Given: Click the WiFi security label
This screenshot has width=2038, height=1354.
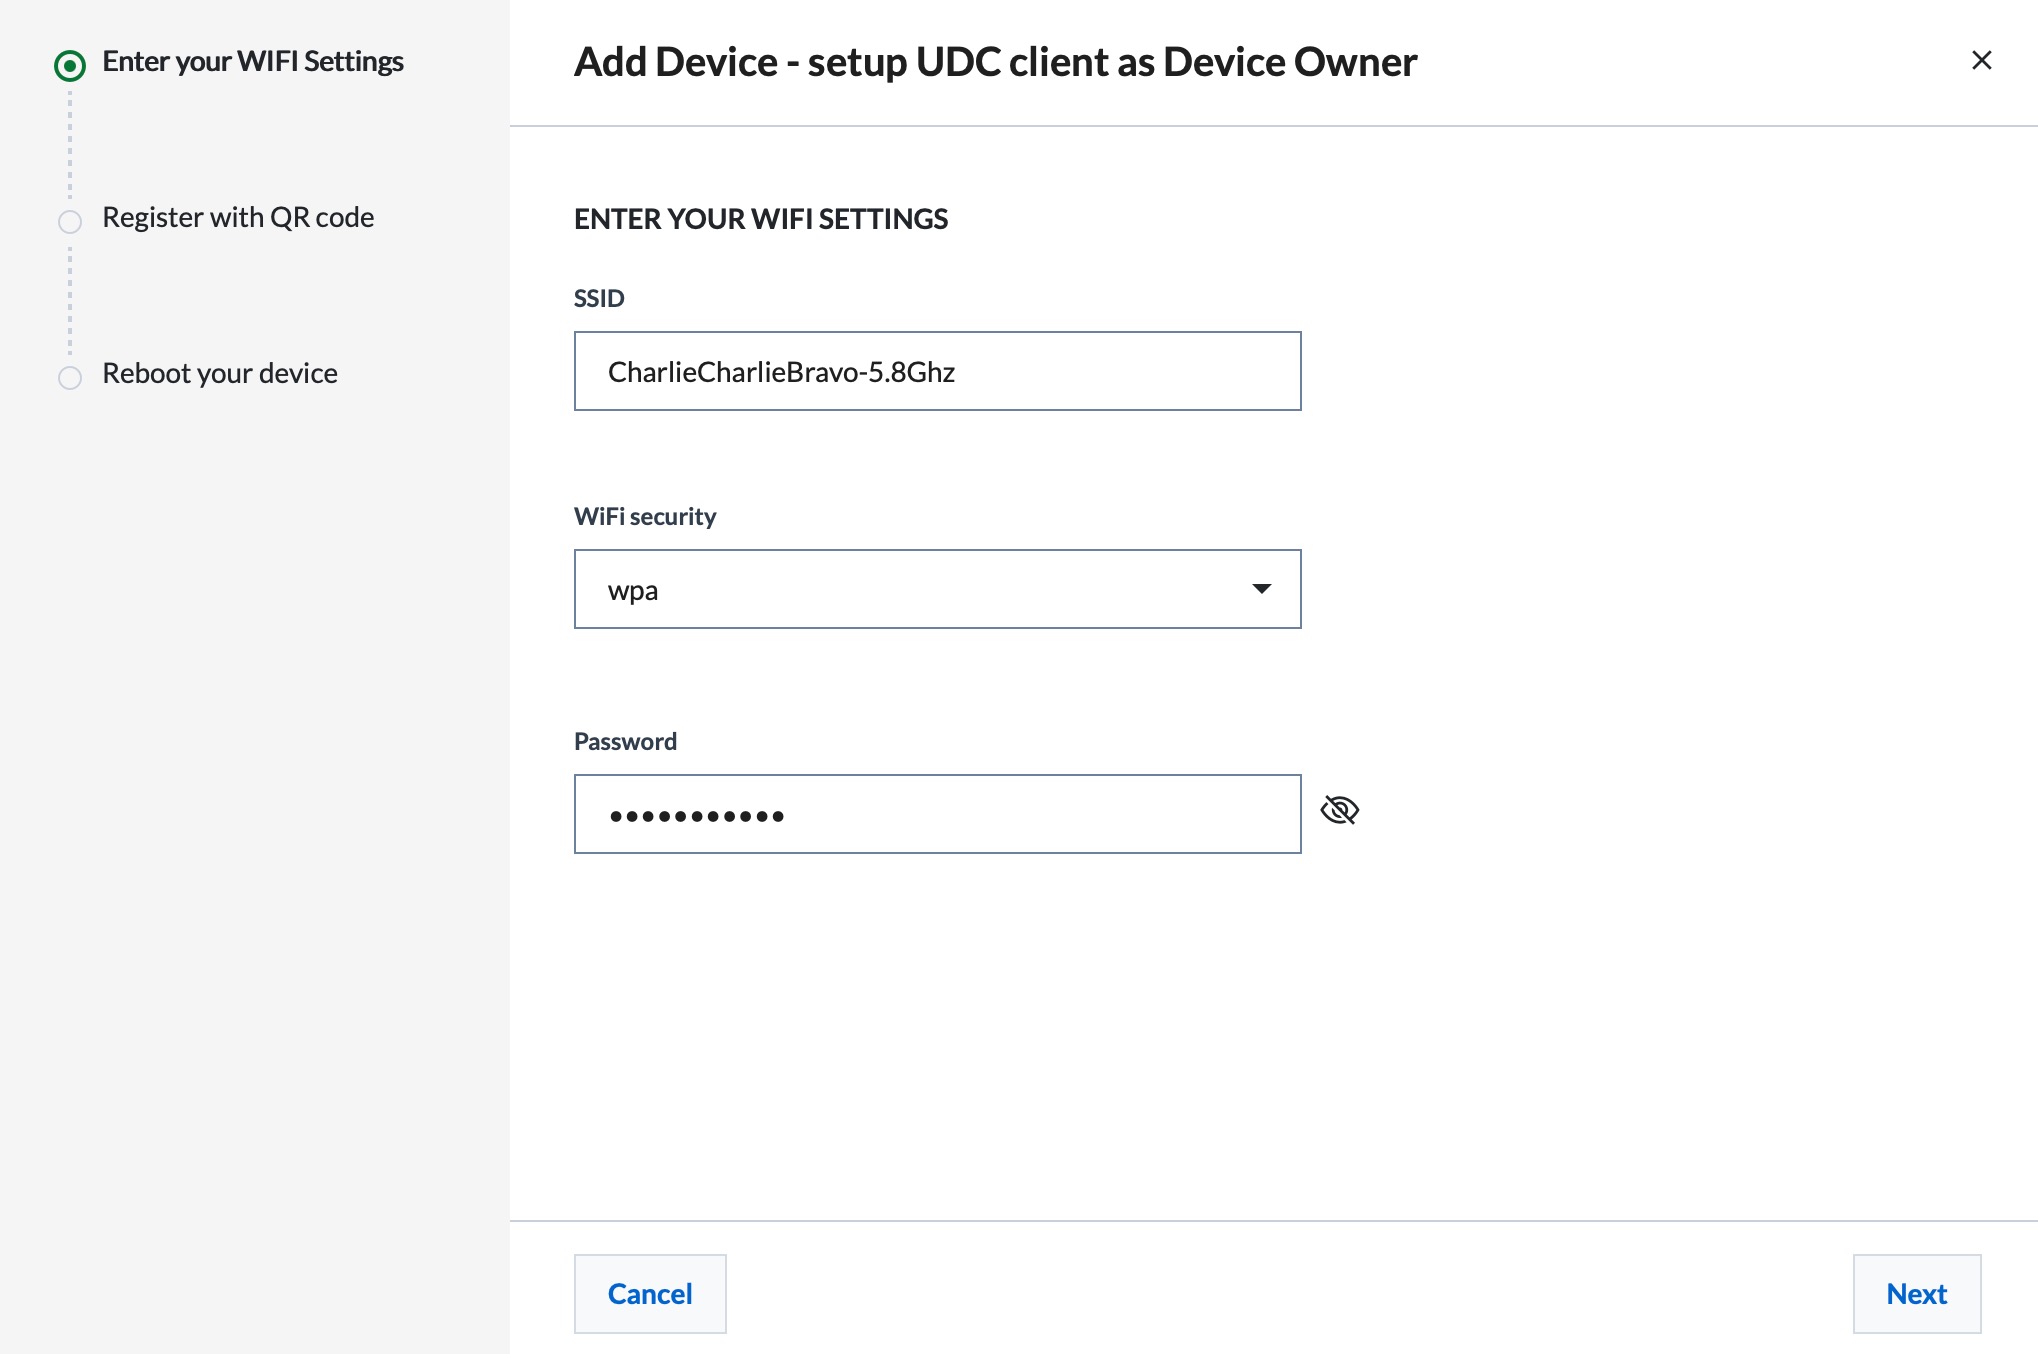Looking at the screenshot, I should click(645, 516).
